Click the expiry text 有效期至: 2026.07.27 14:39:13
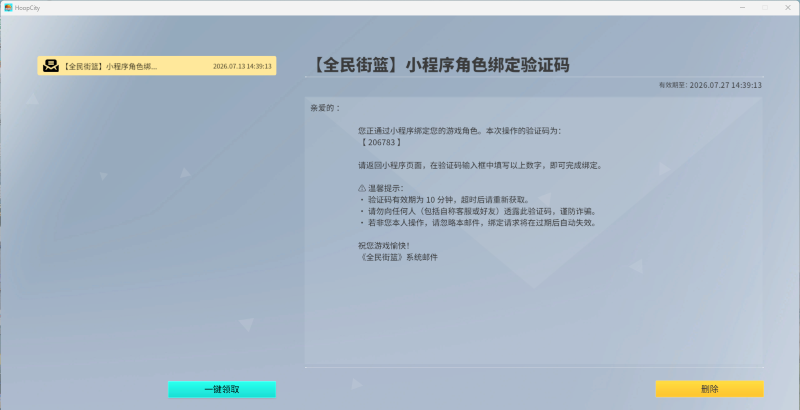800x410 pixels. 710,85
